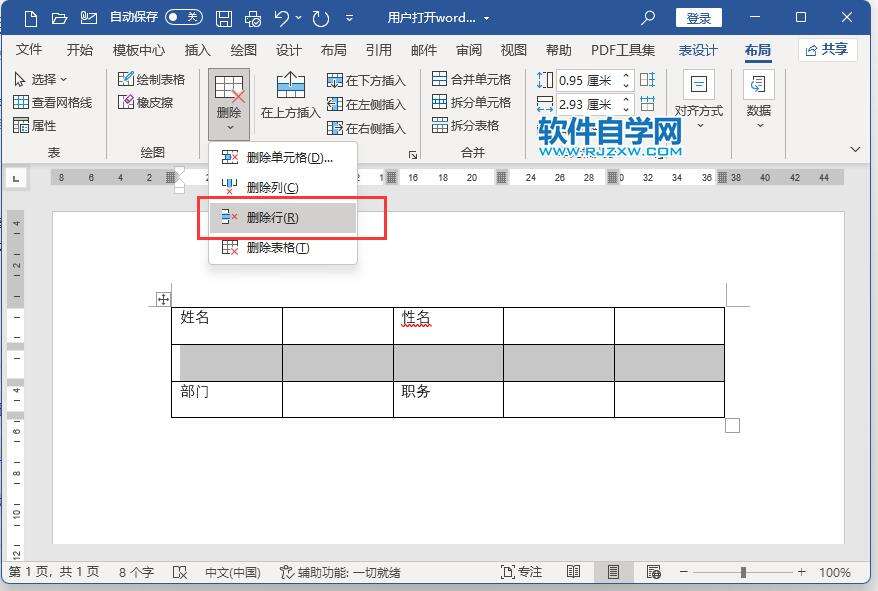
Task: Expand the Data (数据) dropdown
Action: 759,101
